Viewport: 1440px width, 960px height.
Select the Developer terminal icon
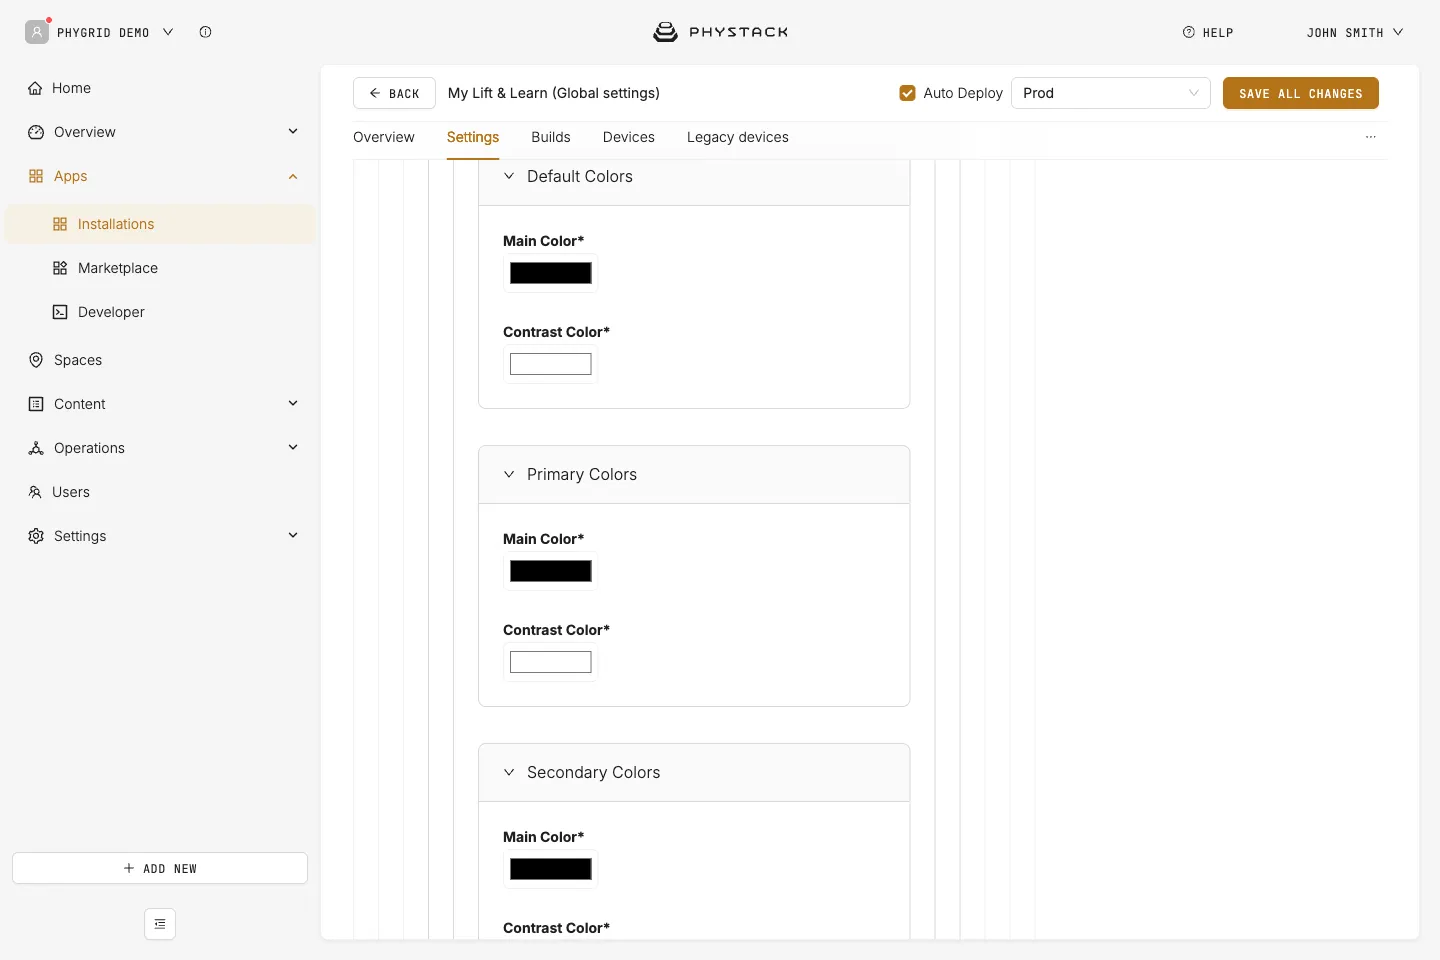(60, 312)
